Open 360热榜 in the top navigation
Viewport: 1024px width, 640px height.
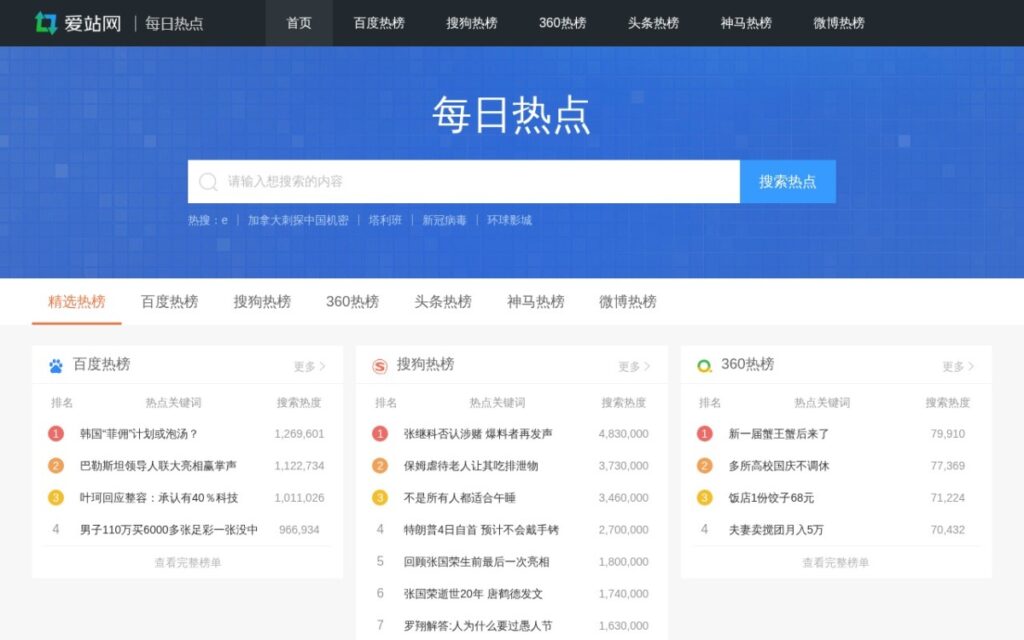point(562,23)
